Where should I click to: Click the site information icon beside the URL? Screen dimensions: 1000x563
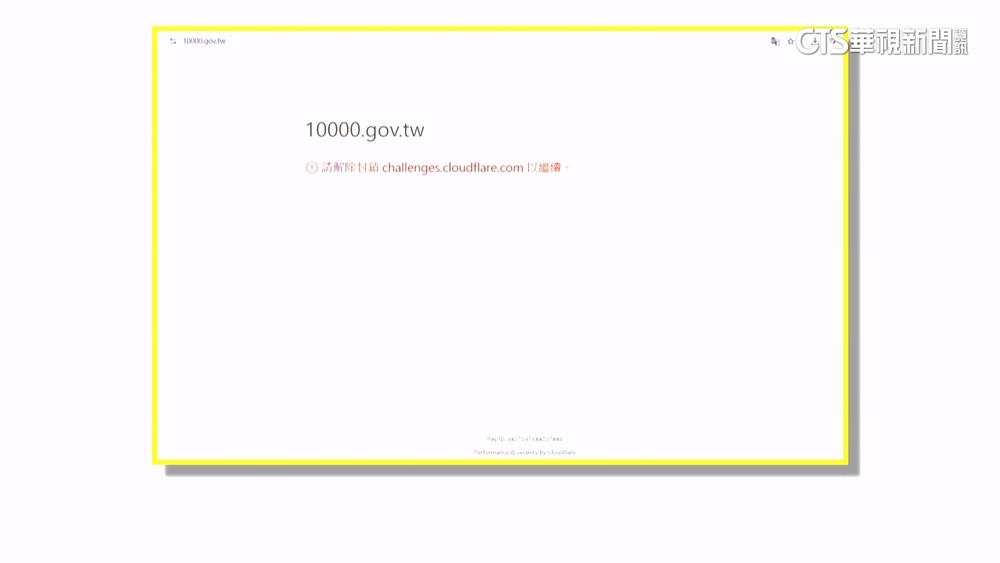point(173,41)
